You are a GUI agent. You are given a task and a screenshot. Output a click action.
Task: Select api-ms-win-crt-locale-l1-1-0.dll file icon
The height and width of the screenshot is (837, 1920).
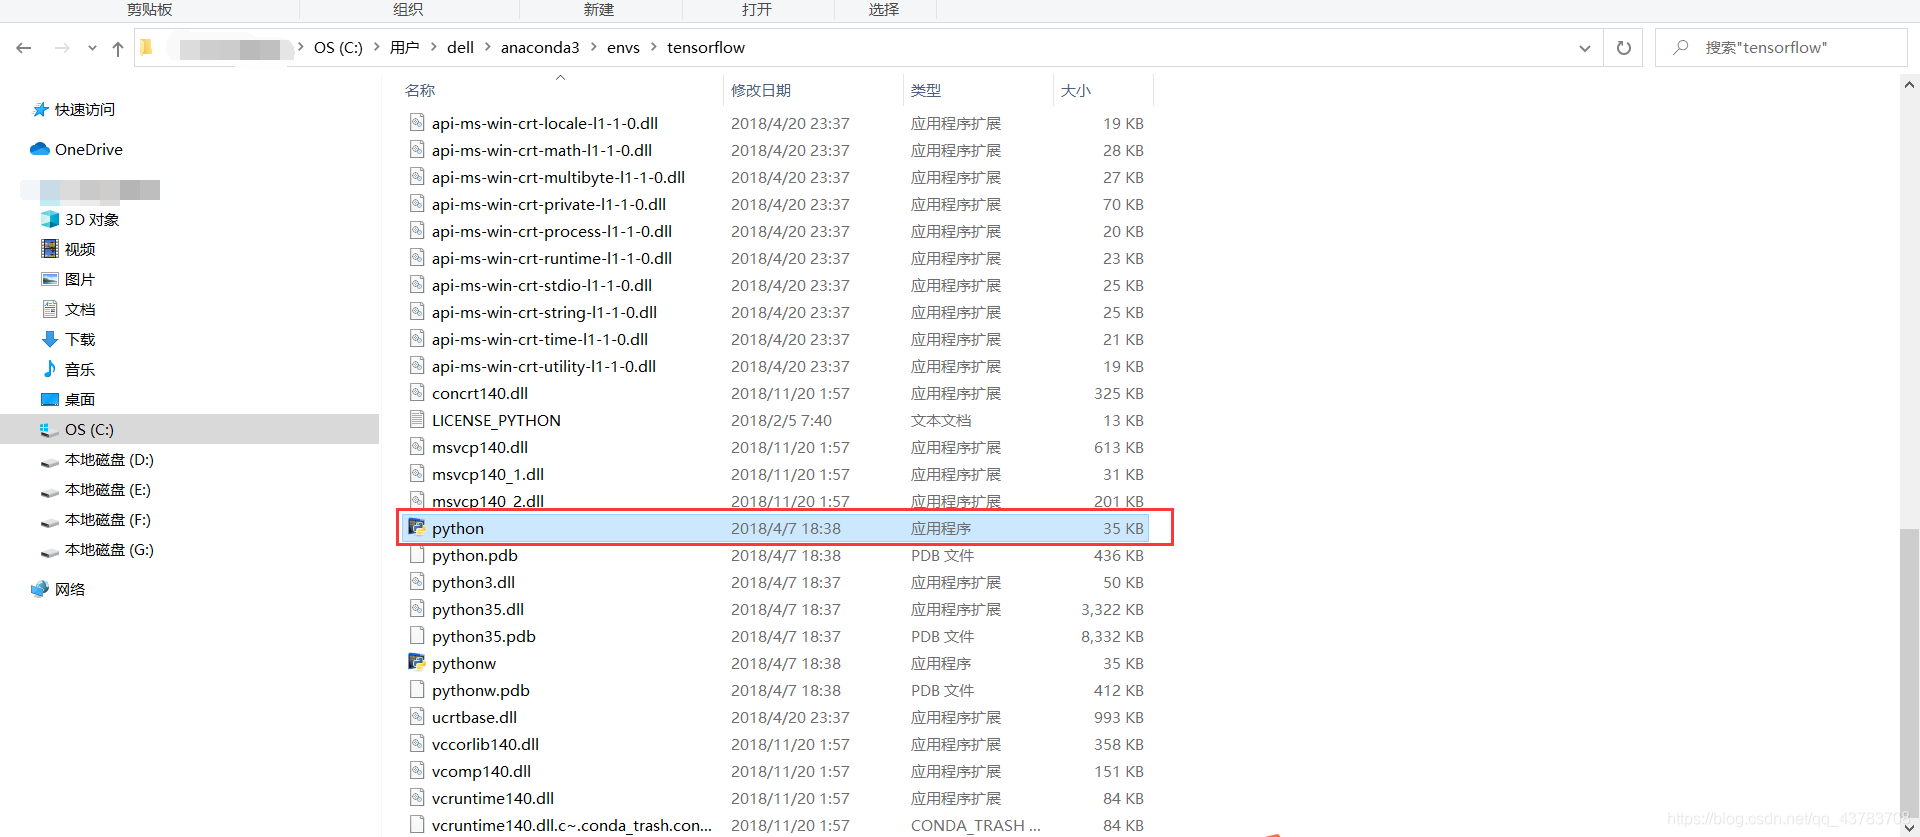[417, 122]
